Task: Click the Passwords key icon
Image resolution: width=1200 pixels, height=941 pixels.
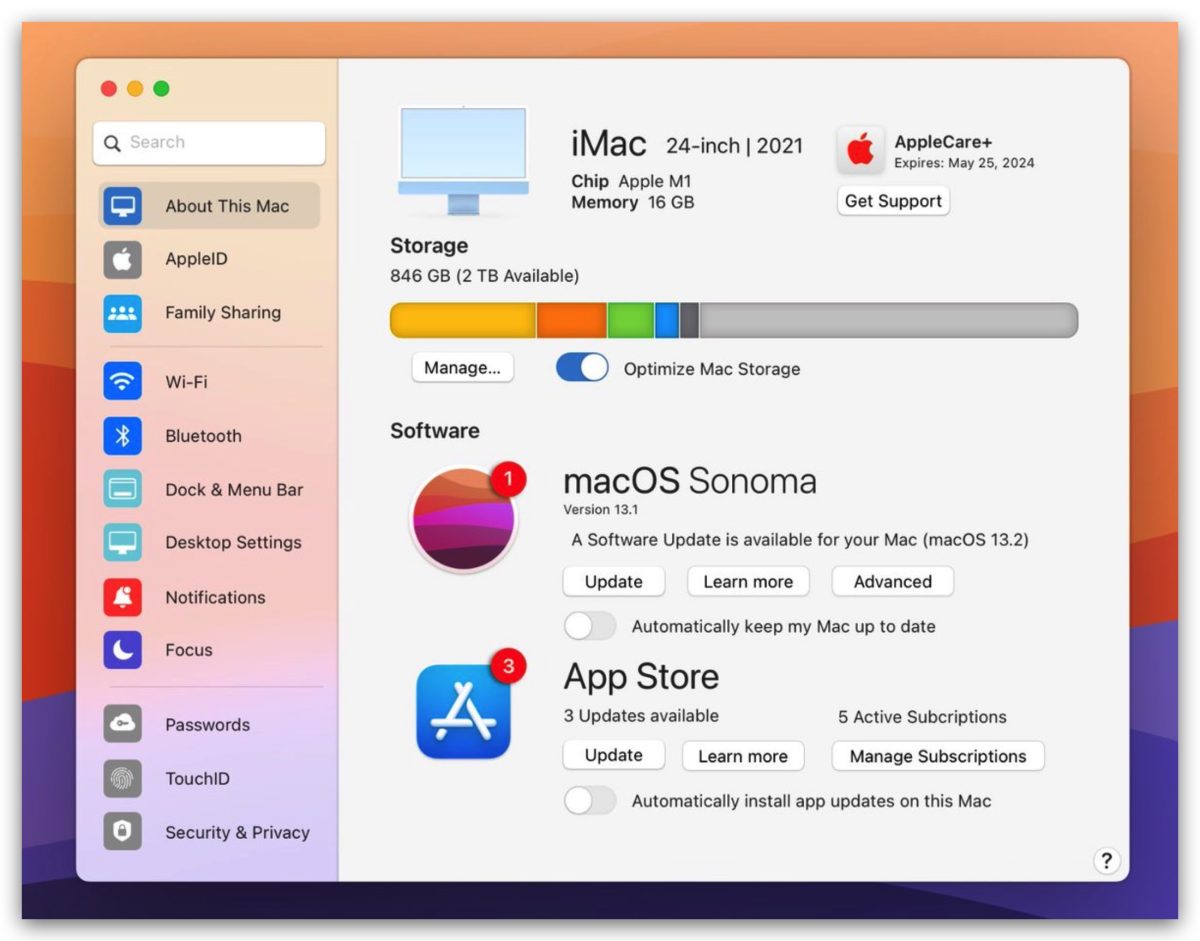Action: click(123, 724)
